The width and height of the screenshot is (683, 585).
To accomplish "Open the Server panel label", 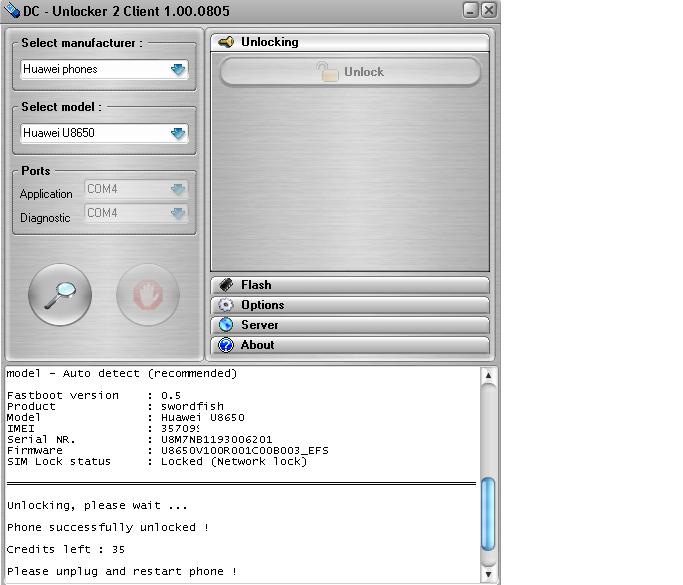I will (259, 325).
